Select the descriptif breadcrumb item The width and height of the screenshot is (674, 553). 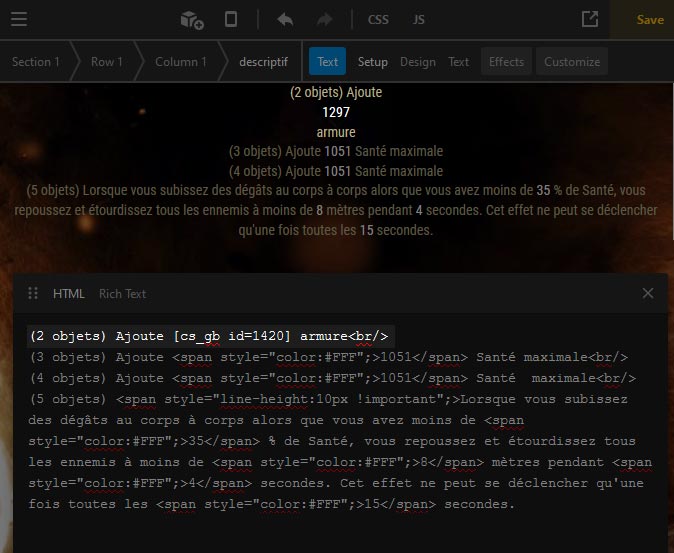263,62
